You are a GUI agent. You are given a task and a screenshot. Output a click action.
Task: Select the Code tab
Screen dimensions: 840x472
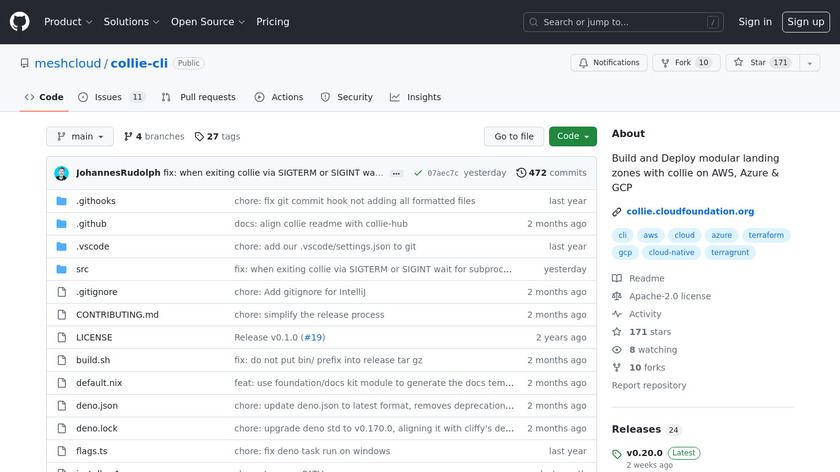[x=44, y=98]
